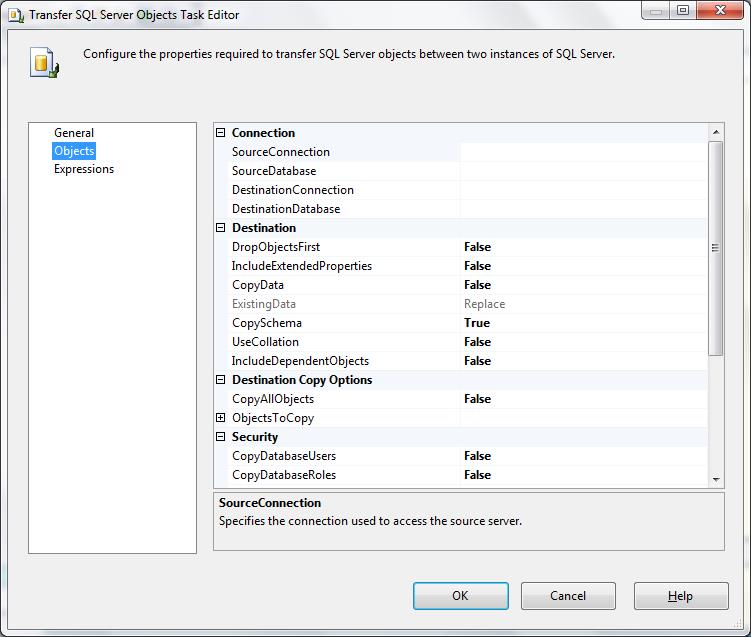Open the General page

74,133
